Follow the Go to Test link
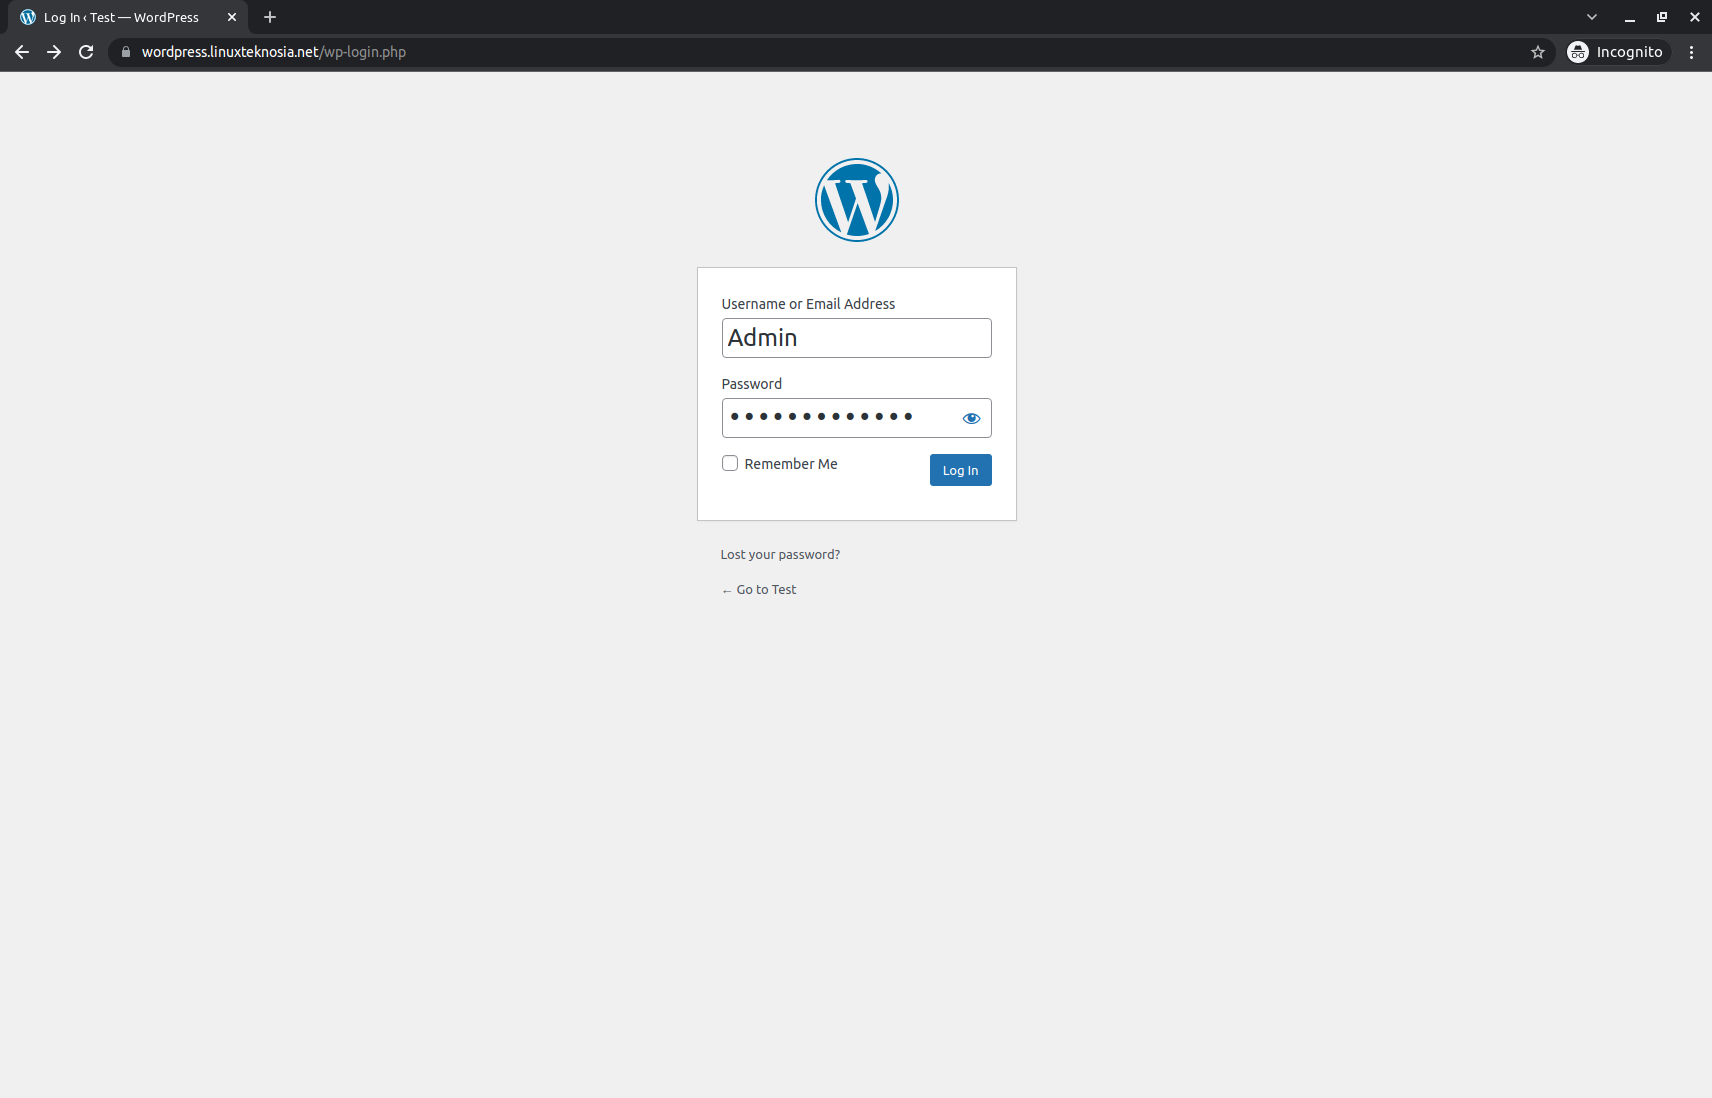 pos(758,589)
